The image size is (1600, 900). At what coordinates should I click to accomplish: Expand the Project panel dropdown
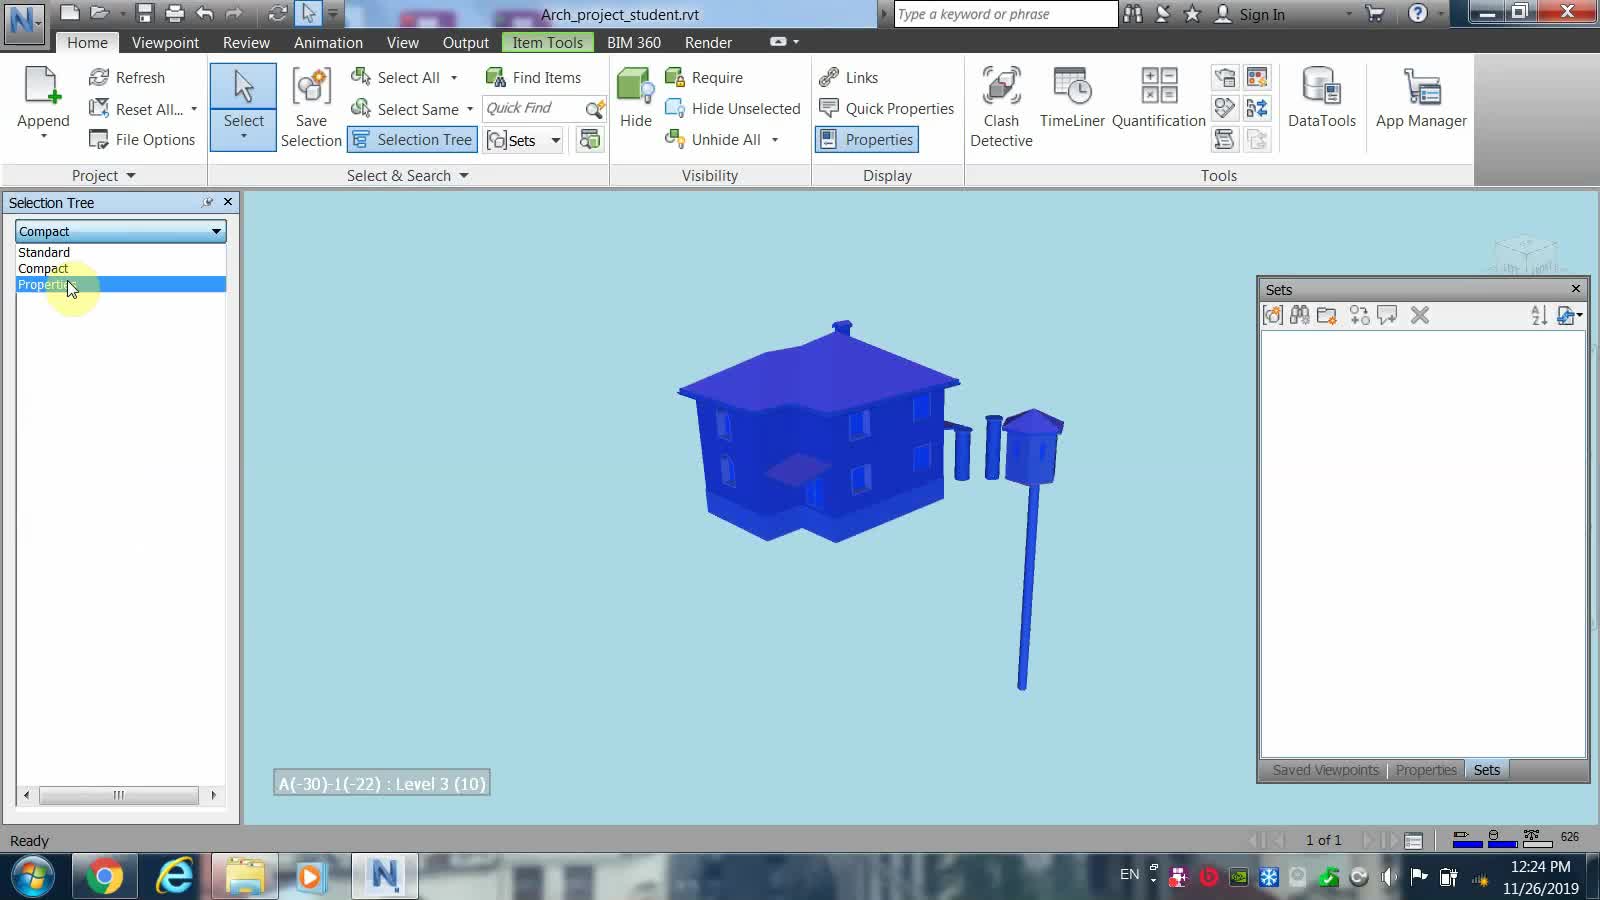click(x=131, y=175)
